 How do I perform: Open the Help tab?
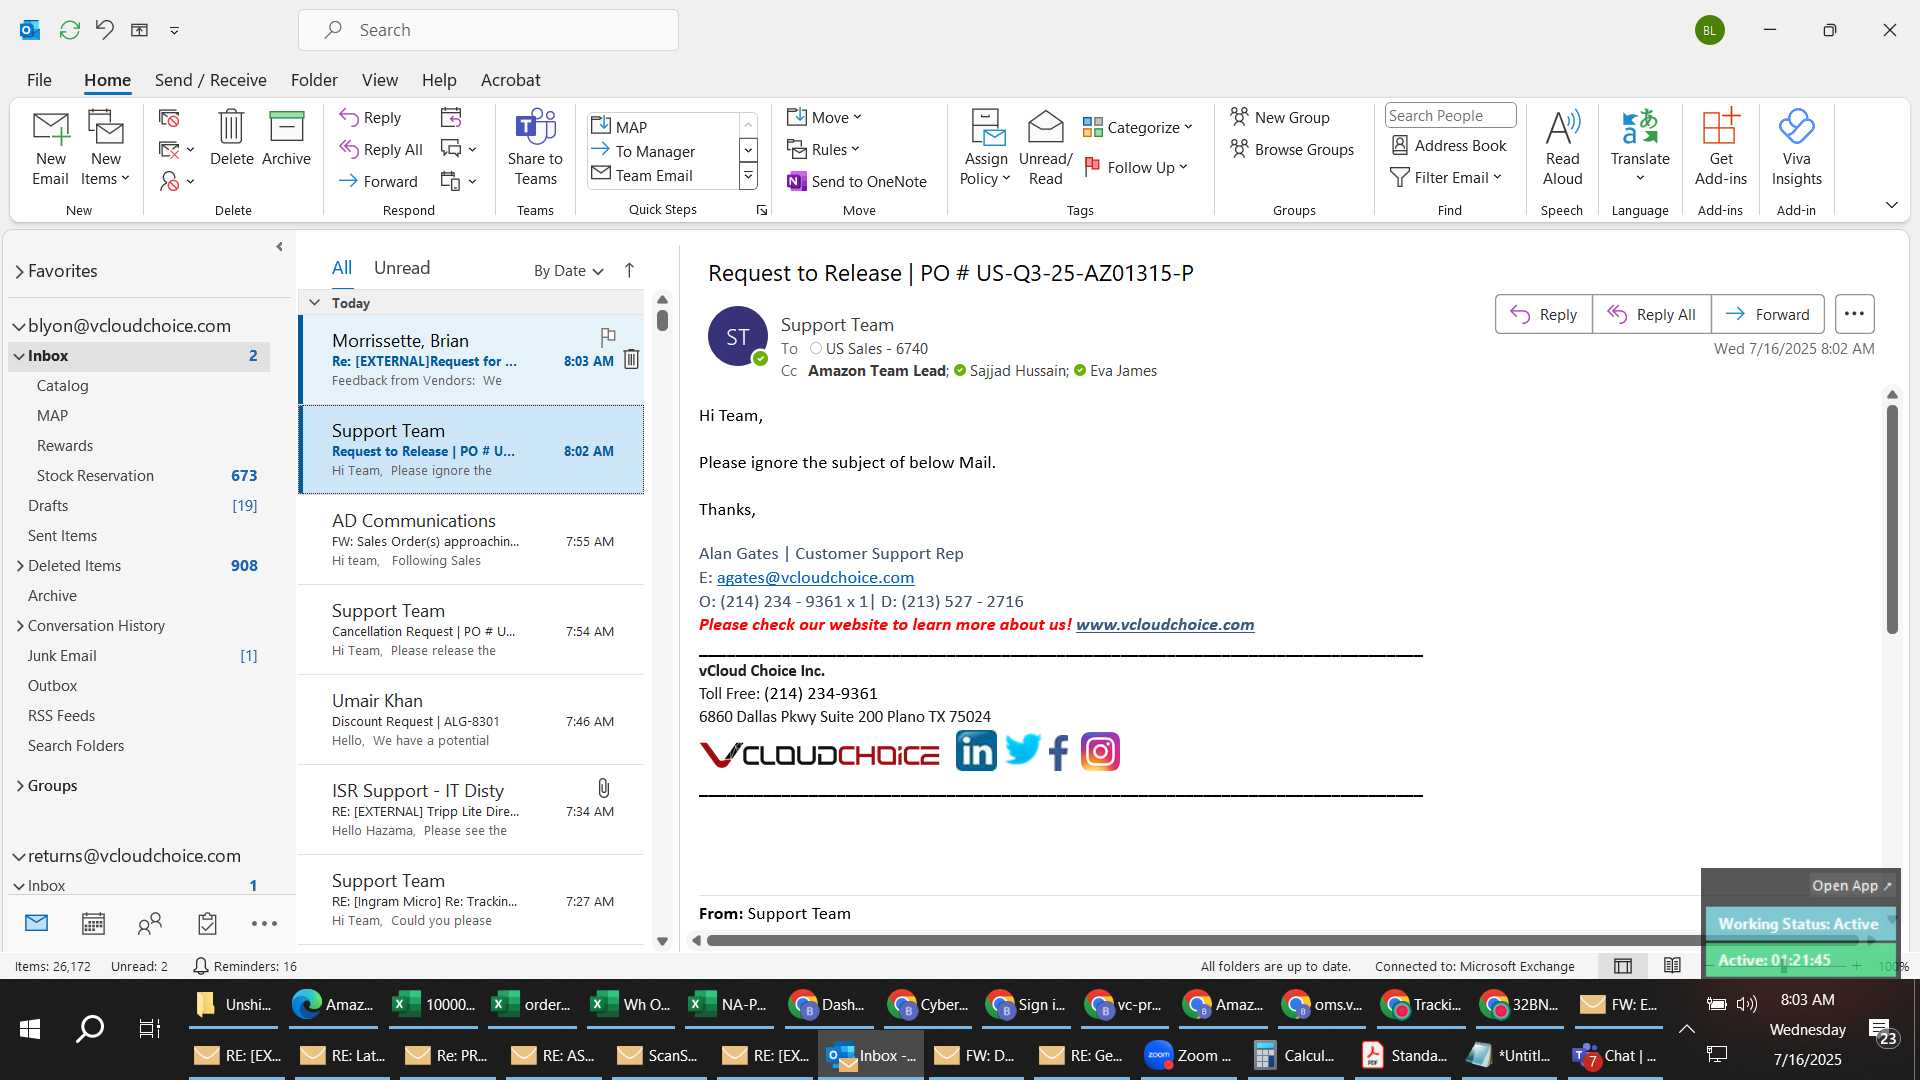point(439,80)
